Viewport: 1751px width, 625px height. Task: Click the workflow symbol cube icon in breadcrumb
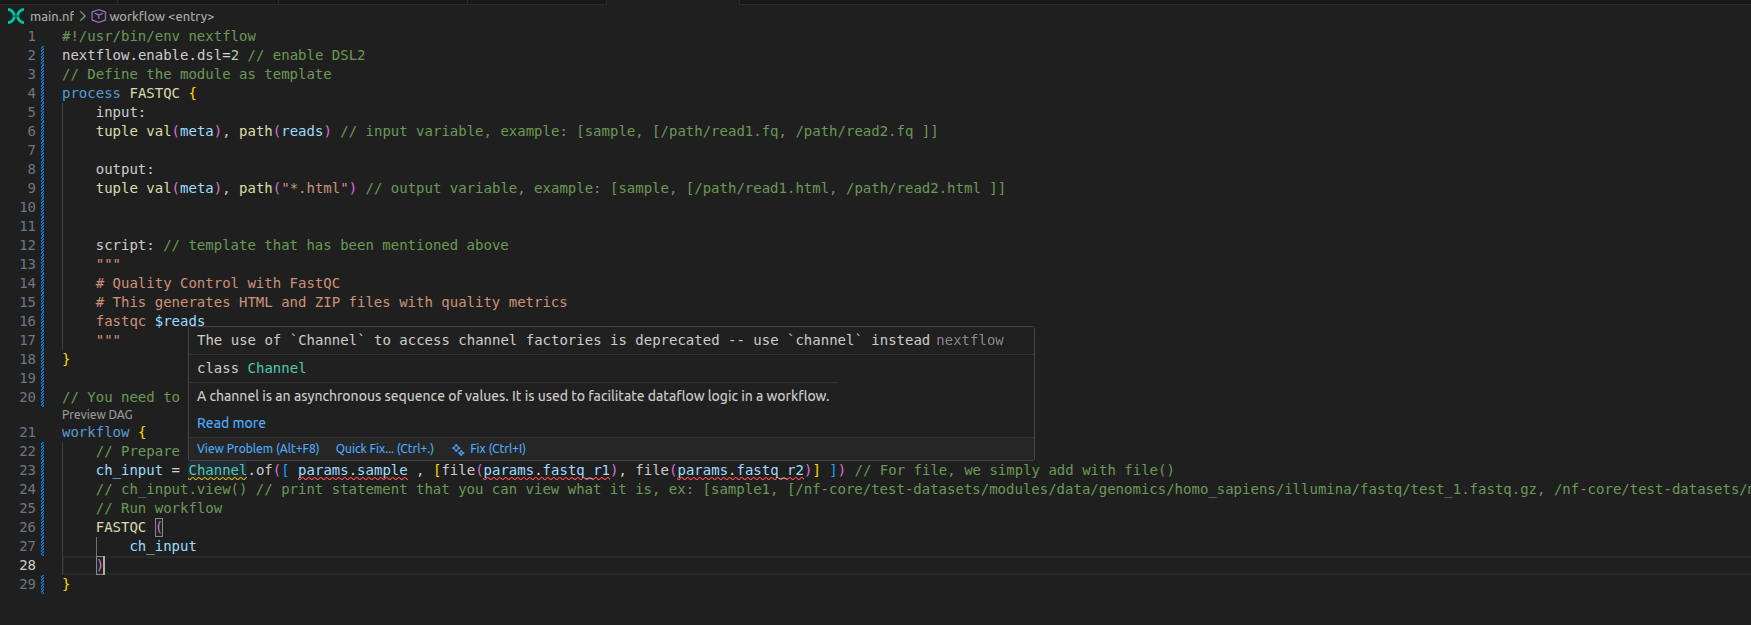coord(99,16)
